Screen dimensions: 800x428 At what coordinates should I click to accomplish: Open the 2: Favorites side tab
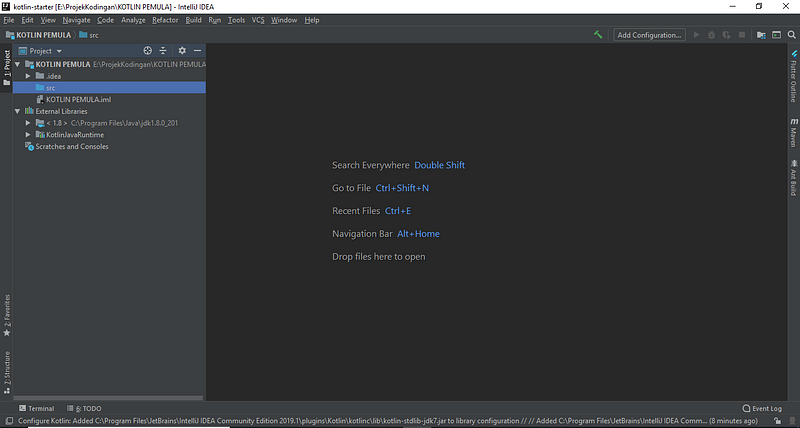point(7,315)
